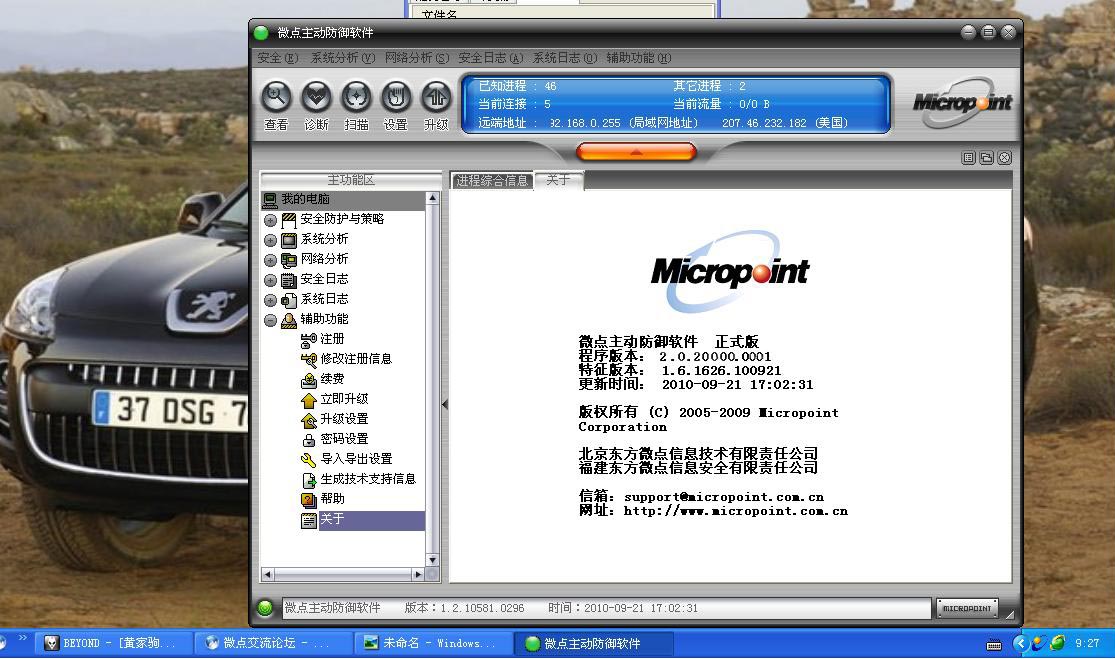Expand the 安全日志 tree node
Image resolution: width=1115 pixels, height=659 pixels.
click(270, 280)
